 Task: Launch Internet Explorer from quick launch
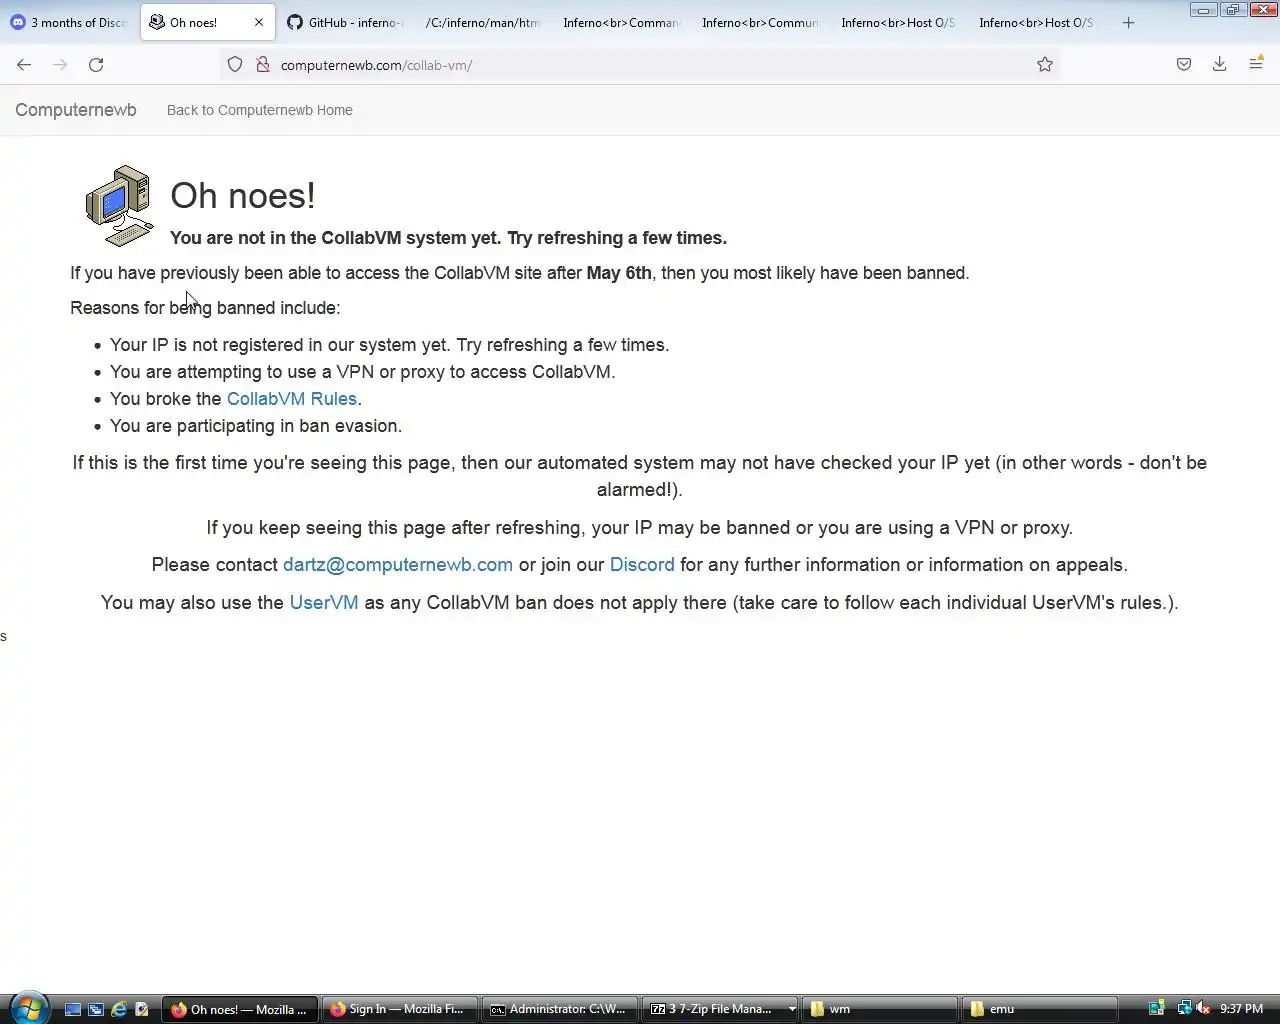tap(119, 1009)
